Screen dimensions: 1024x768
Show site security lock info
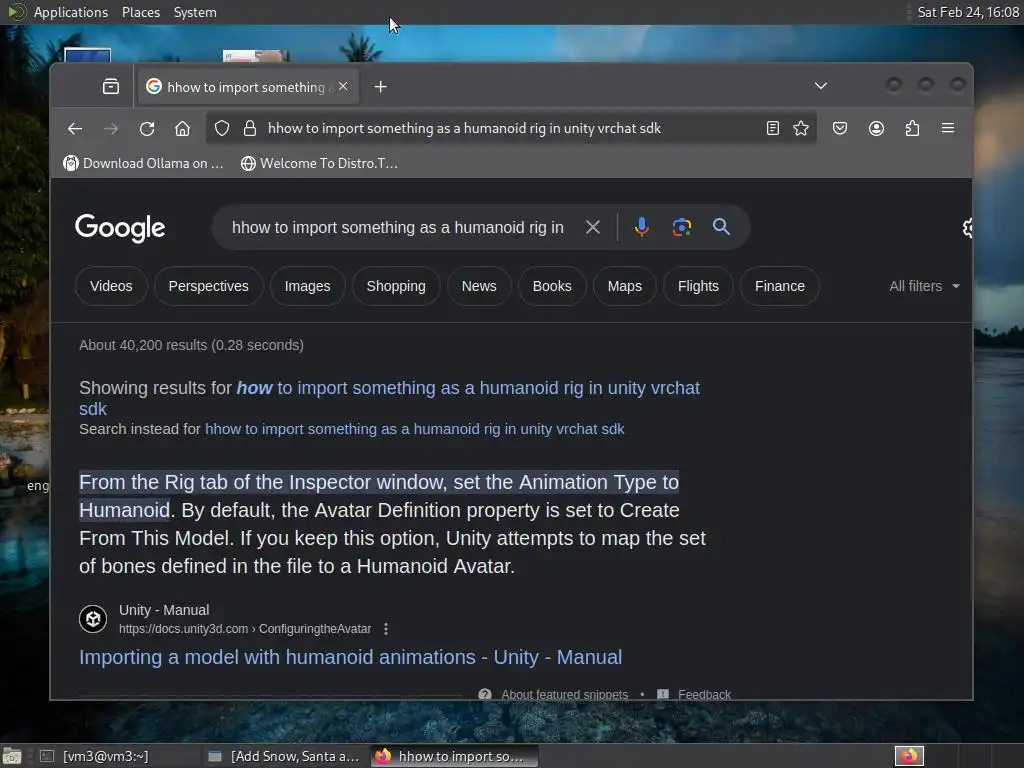[x=249, y=129]
